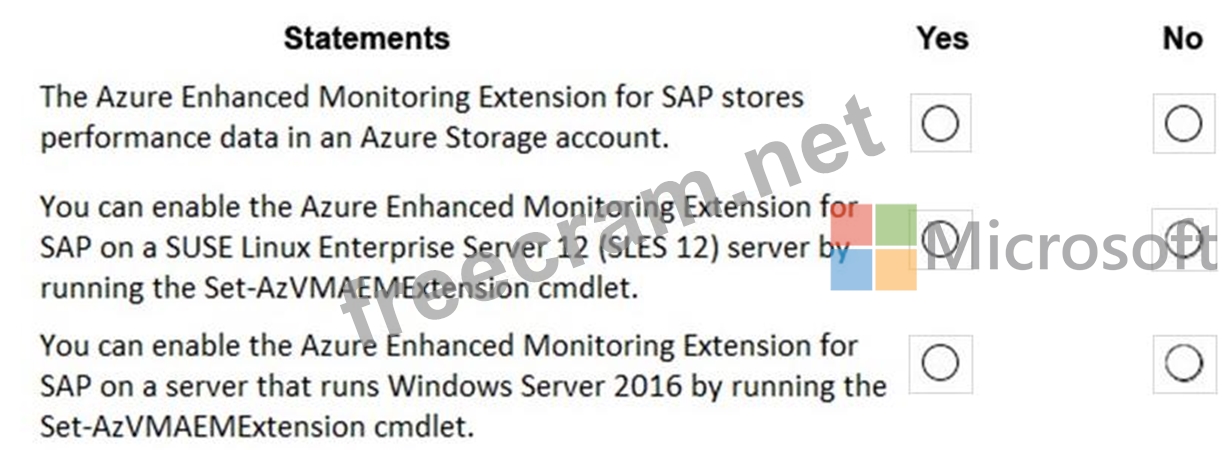The height and width of the screenshot is (450, 1225).
Task: Click the yellow square of the Microsoft logo
Action: 896,270
